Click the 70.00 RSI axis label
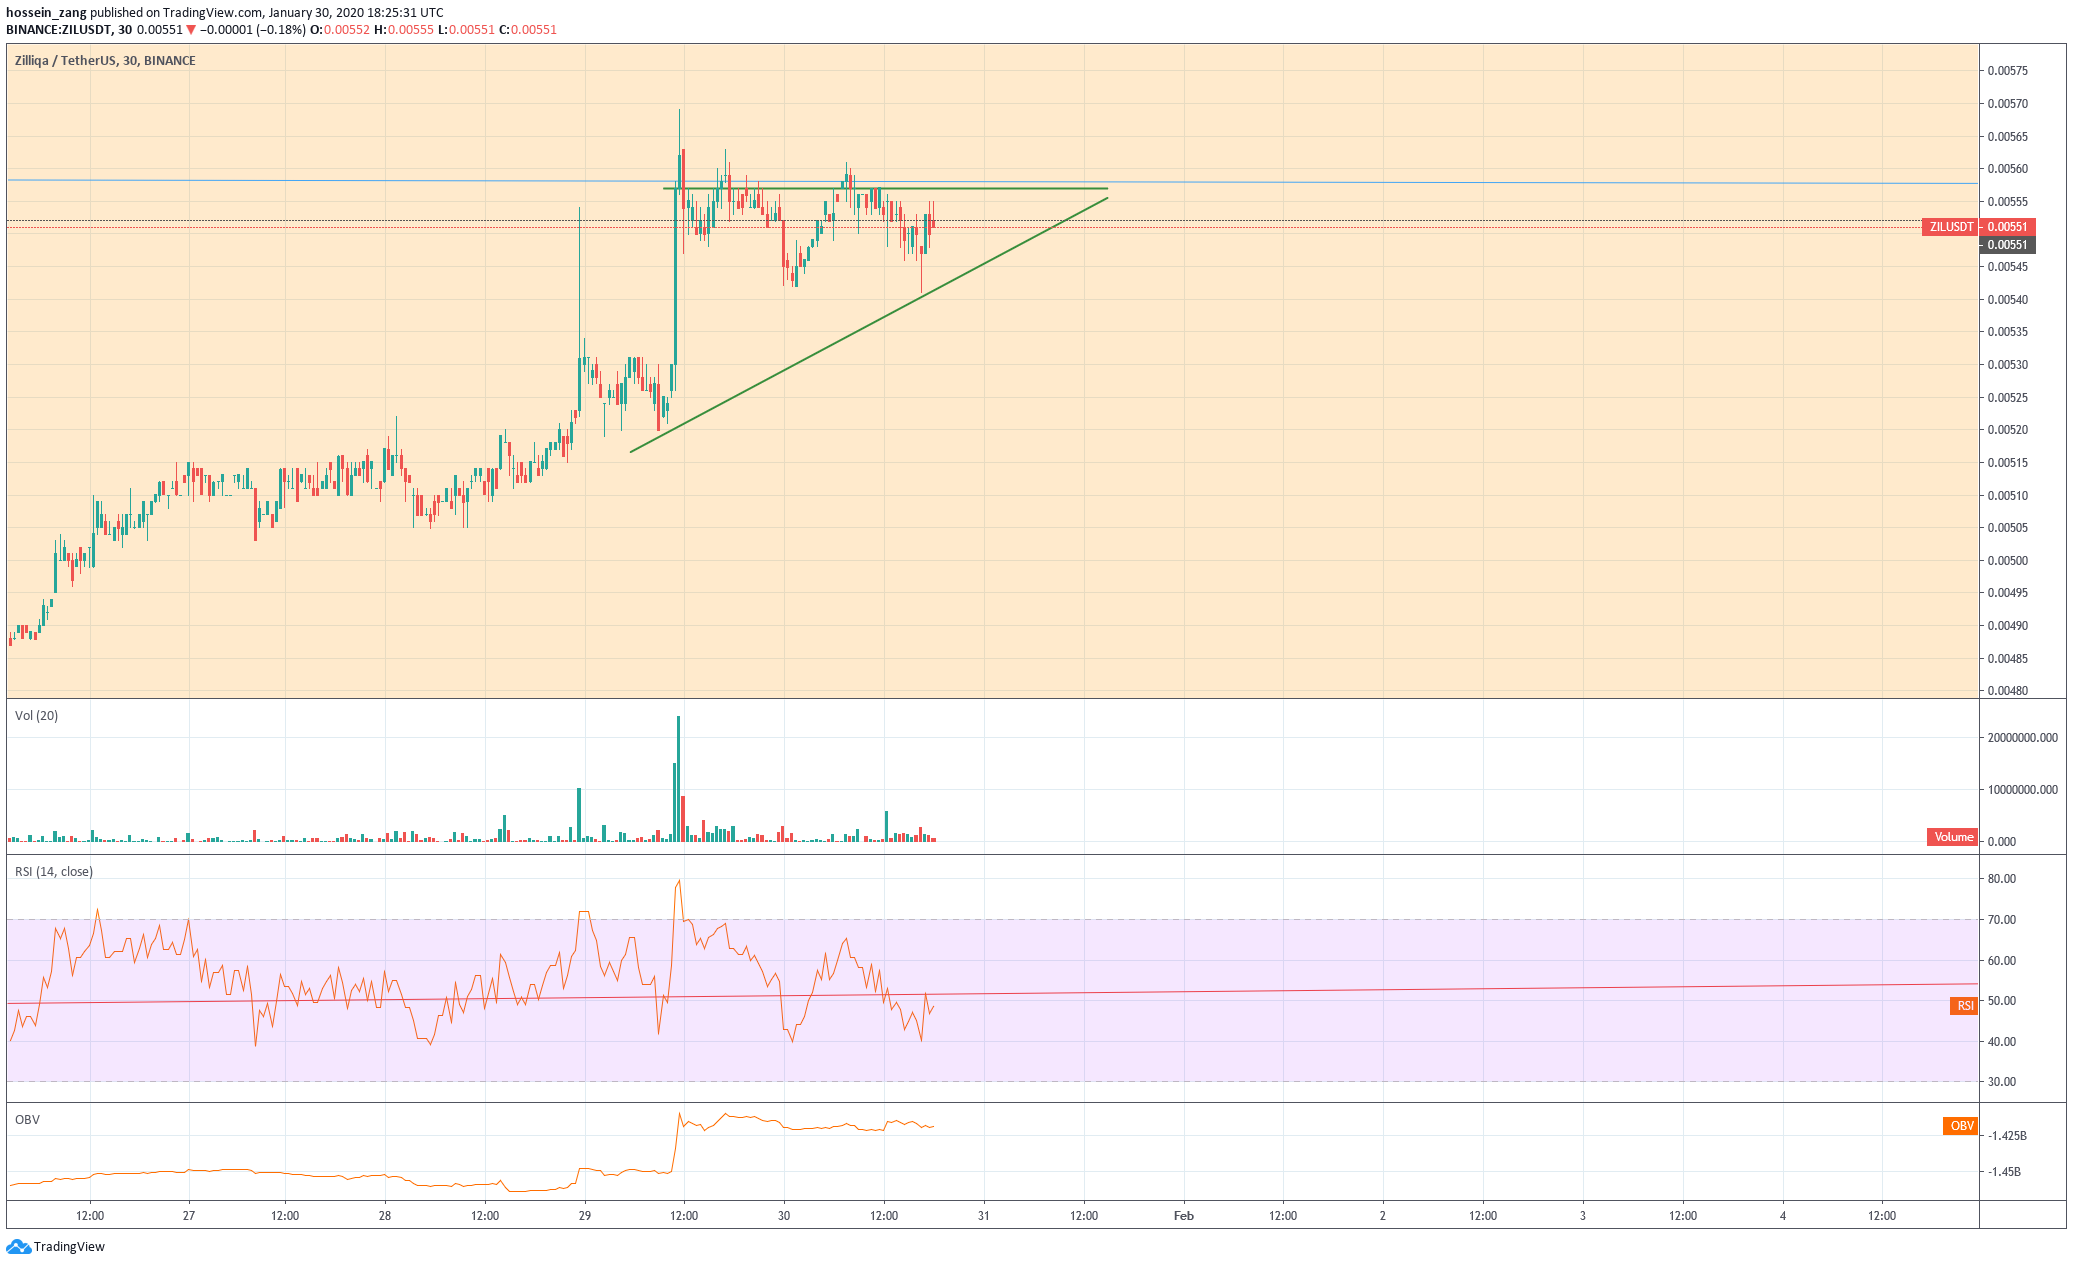This screenshot has width=2073, height=1265. click(2002, 920)
